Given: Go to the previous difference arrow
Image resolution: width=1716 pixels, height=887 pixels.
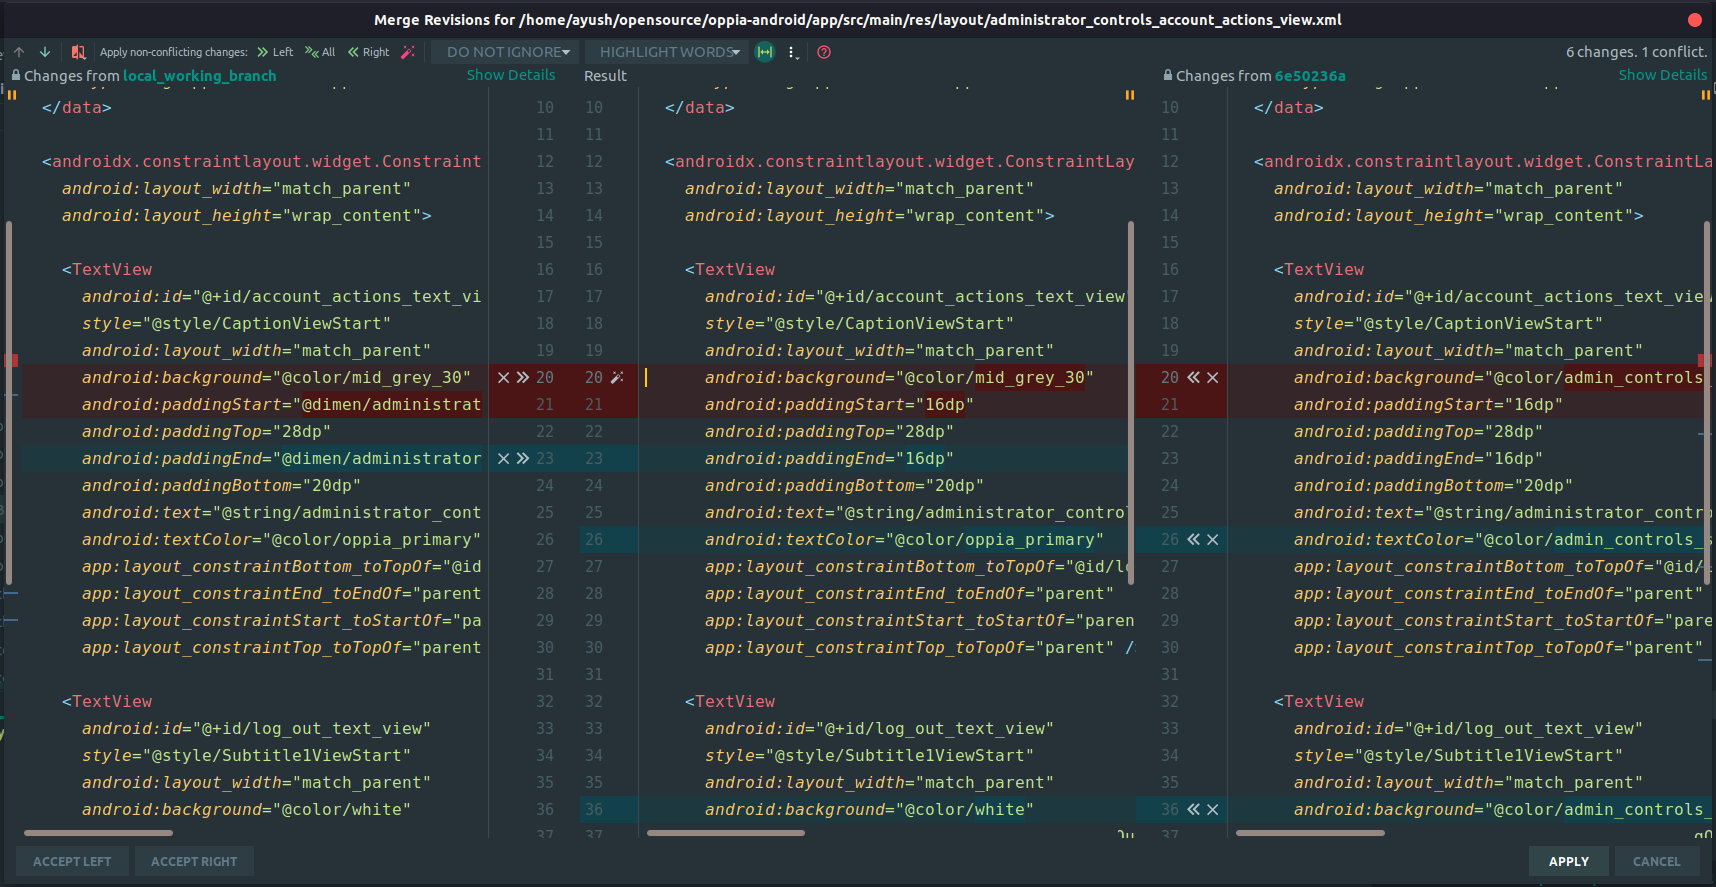Looking at the screenshot, I should click(x=19, y=52).
